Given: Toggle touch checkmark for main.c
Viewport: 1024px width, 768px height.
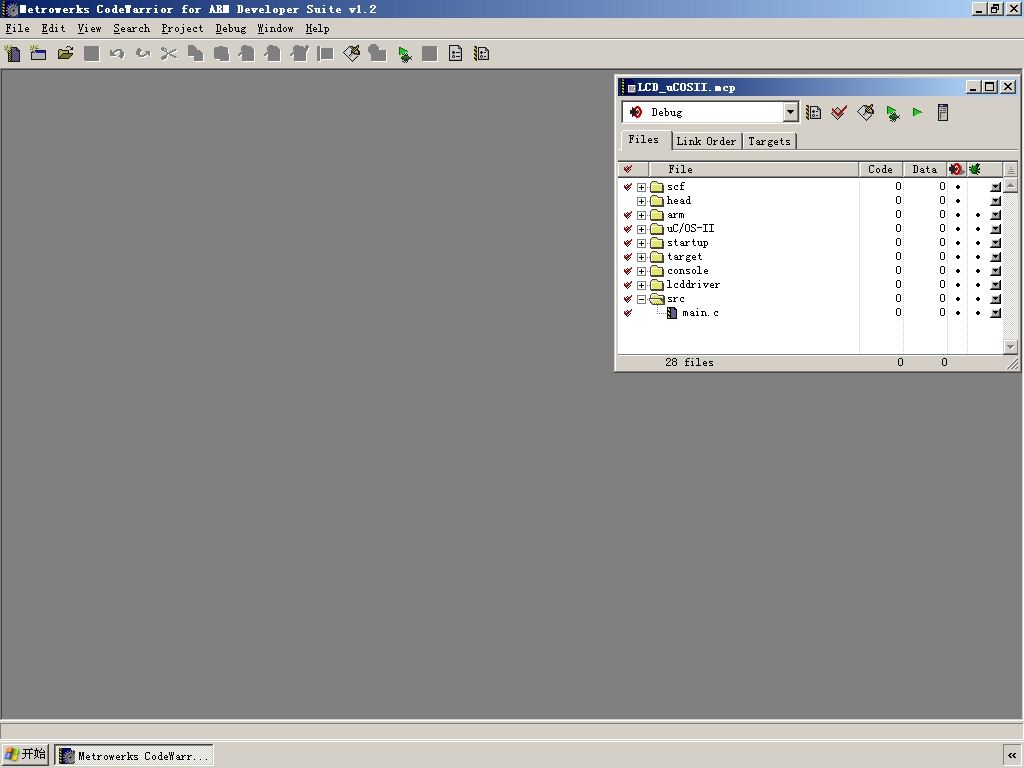Looking at the screenshot, I should point(628,313).
